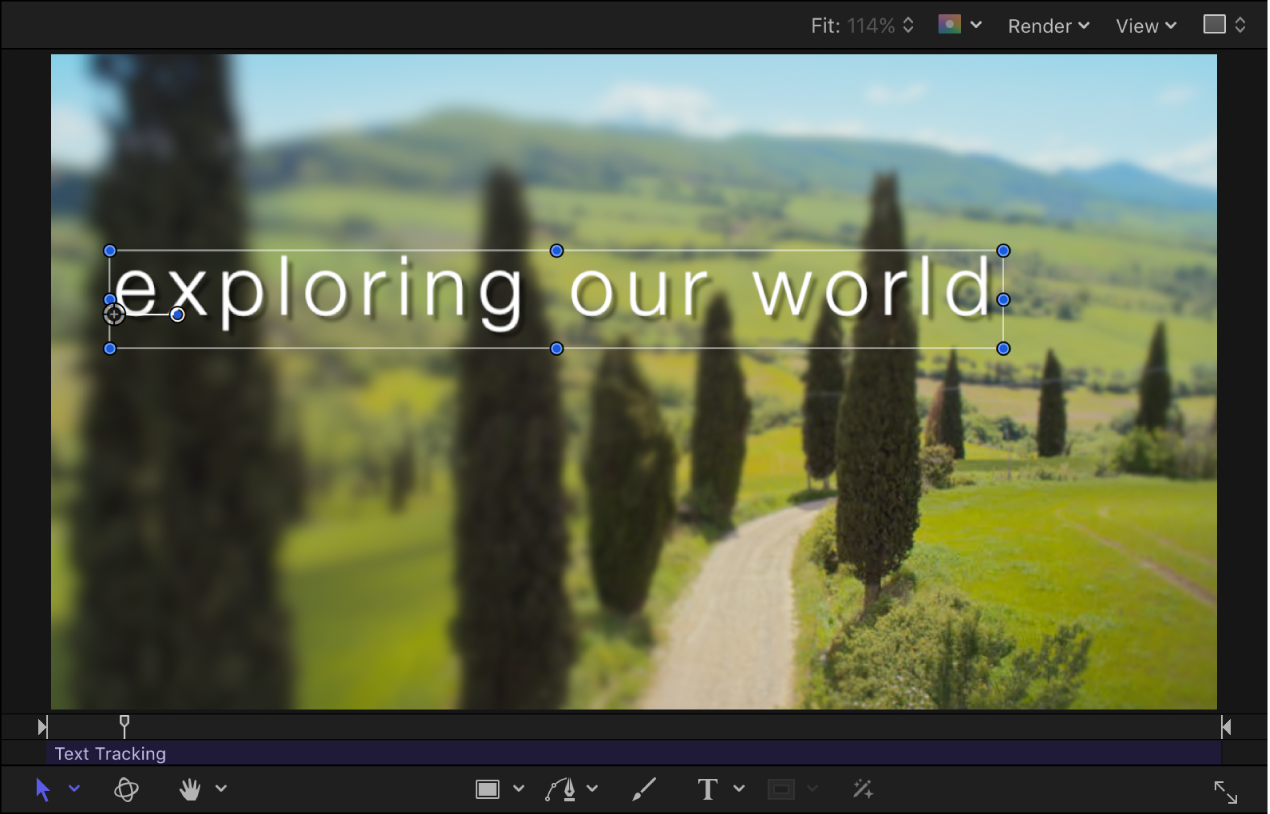Expand the Text tool options chevron
The image size is (1270, 814).
739,789
